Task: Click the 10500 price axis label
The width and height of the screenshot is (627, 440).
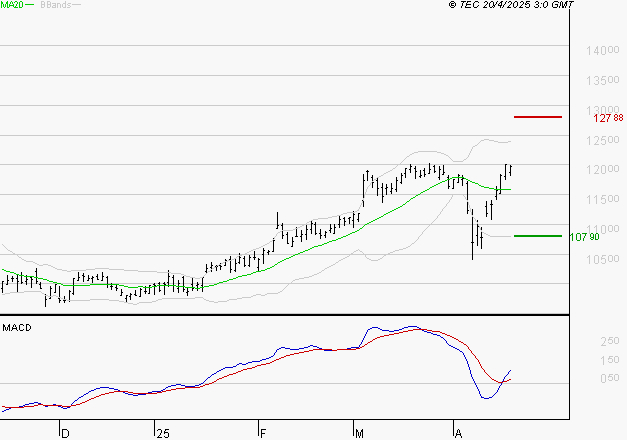Action: (x=603, y=259)
